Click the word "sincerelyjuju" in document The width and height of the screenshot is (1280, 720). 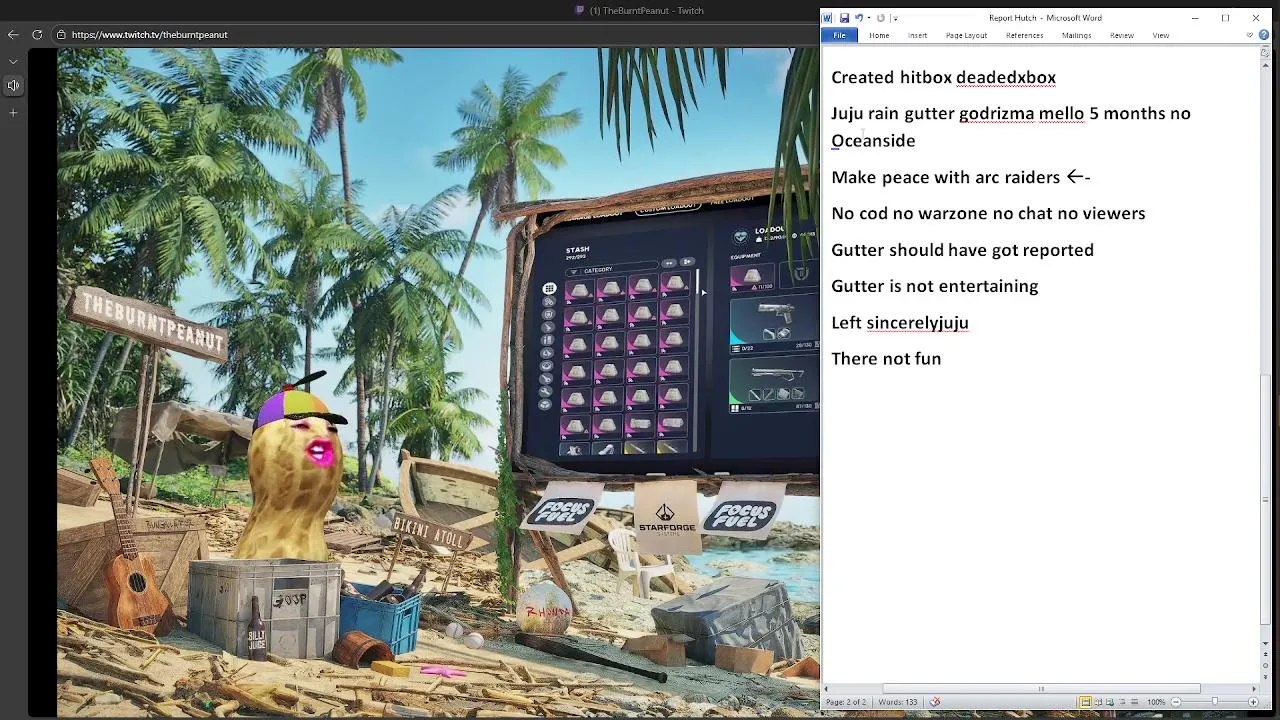pyautogui.click(x=917, y=323)
